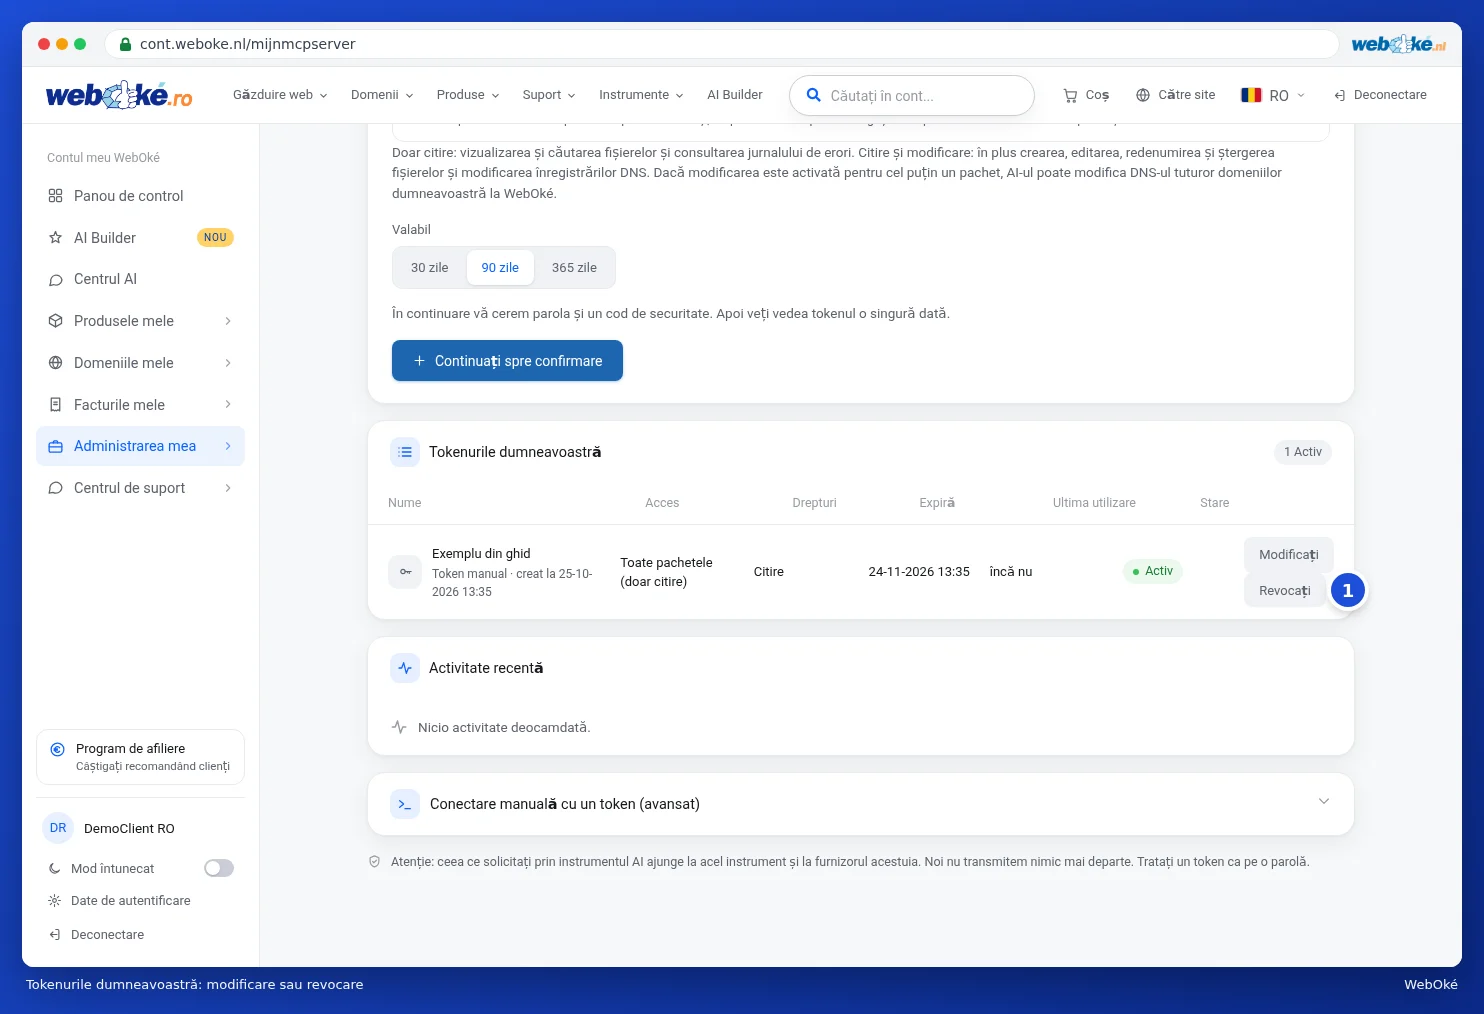The image size is (1484, 1014).
Task: Click the Romanian flag icon
Action: click(x=1251, y=95)
